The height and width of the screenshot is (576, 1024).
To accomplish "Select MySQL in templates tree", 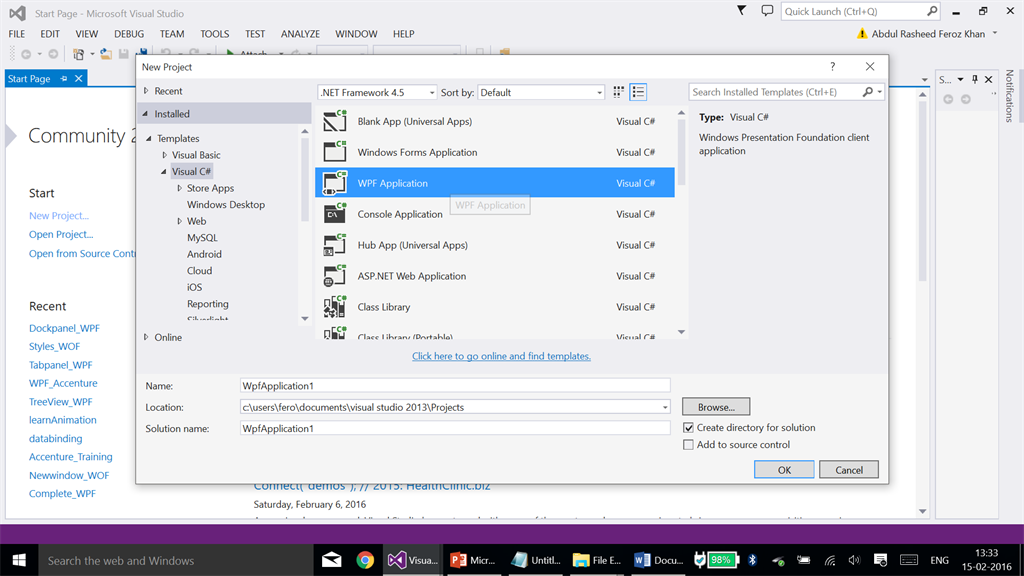I will (202, 238).
